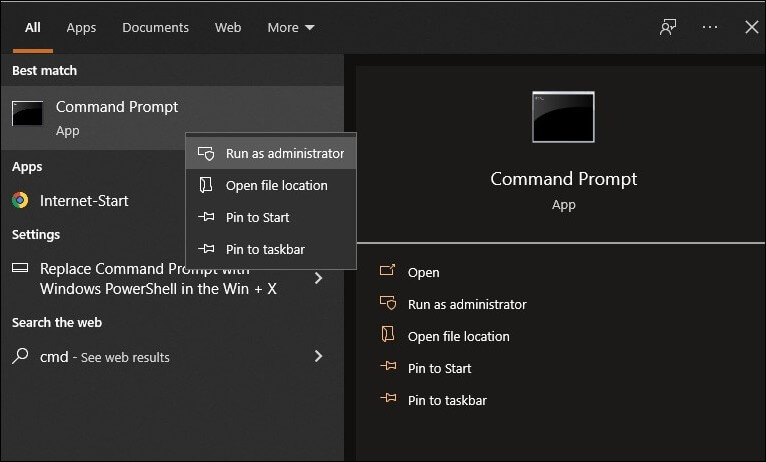766x462 pixels.
Task: Choose Open file location in context menu
Action: [271, 186]
